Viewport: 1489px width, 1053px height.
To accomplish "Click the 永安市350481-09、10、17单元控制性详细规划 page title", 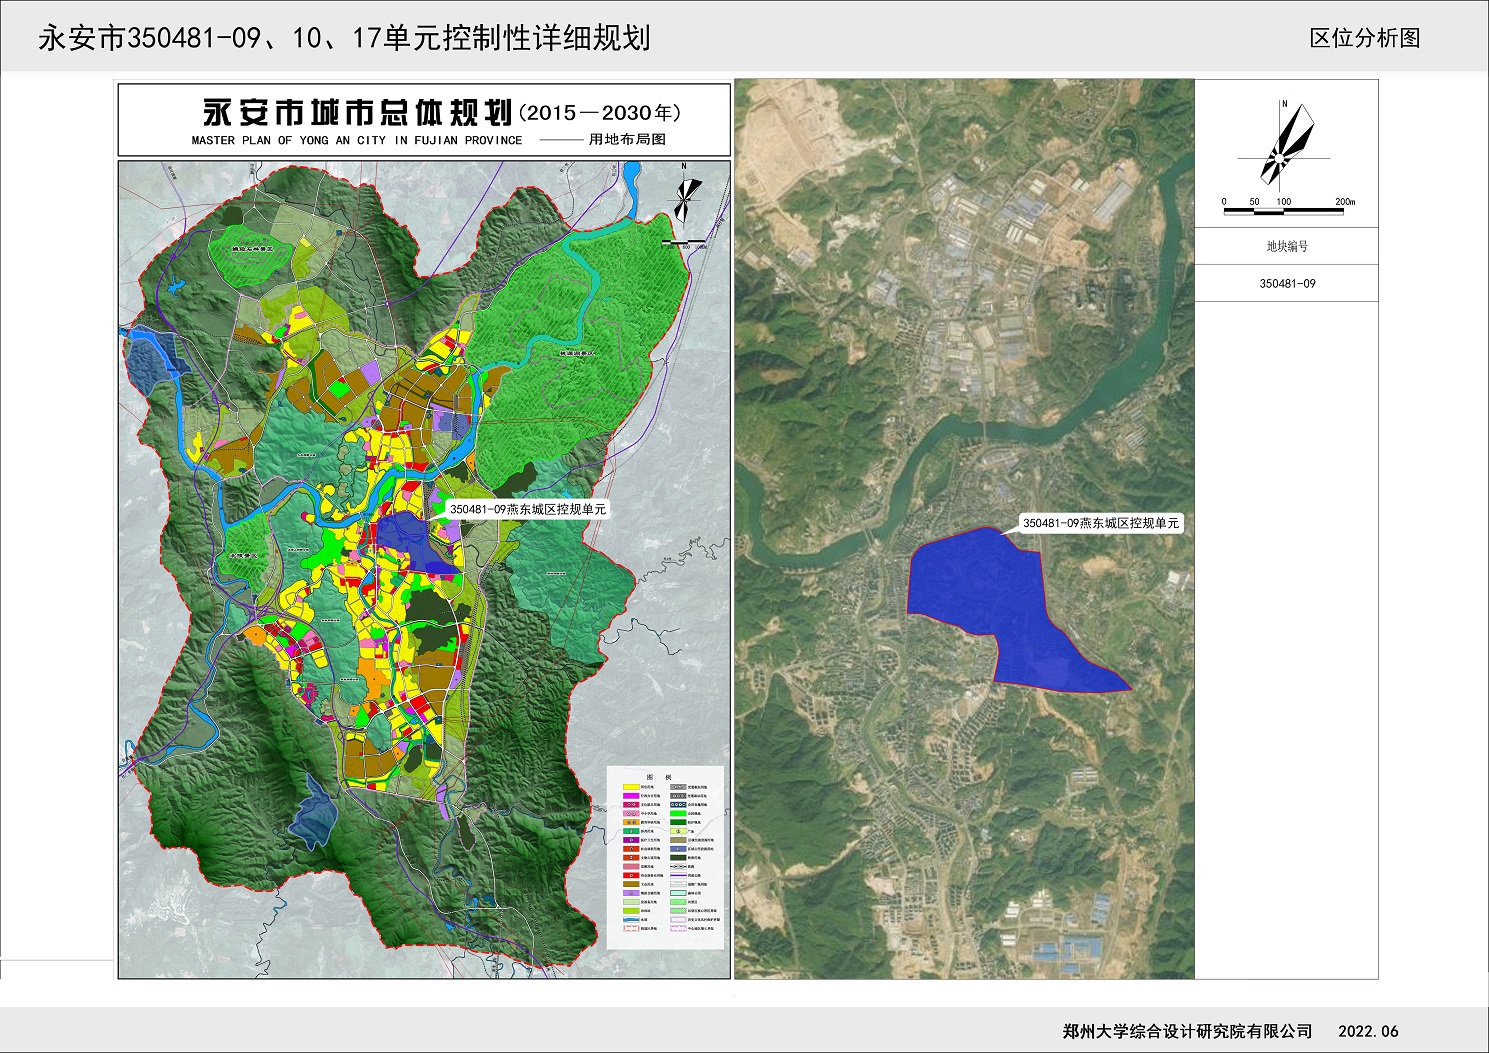I will pyautogui.click(x=344, y=38).
